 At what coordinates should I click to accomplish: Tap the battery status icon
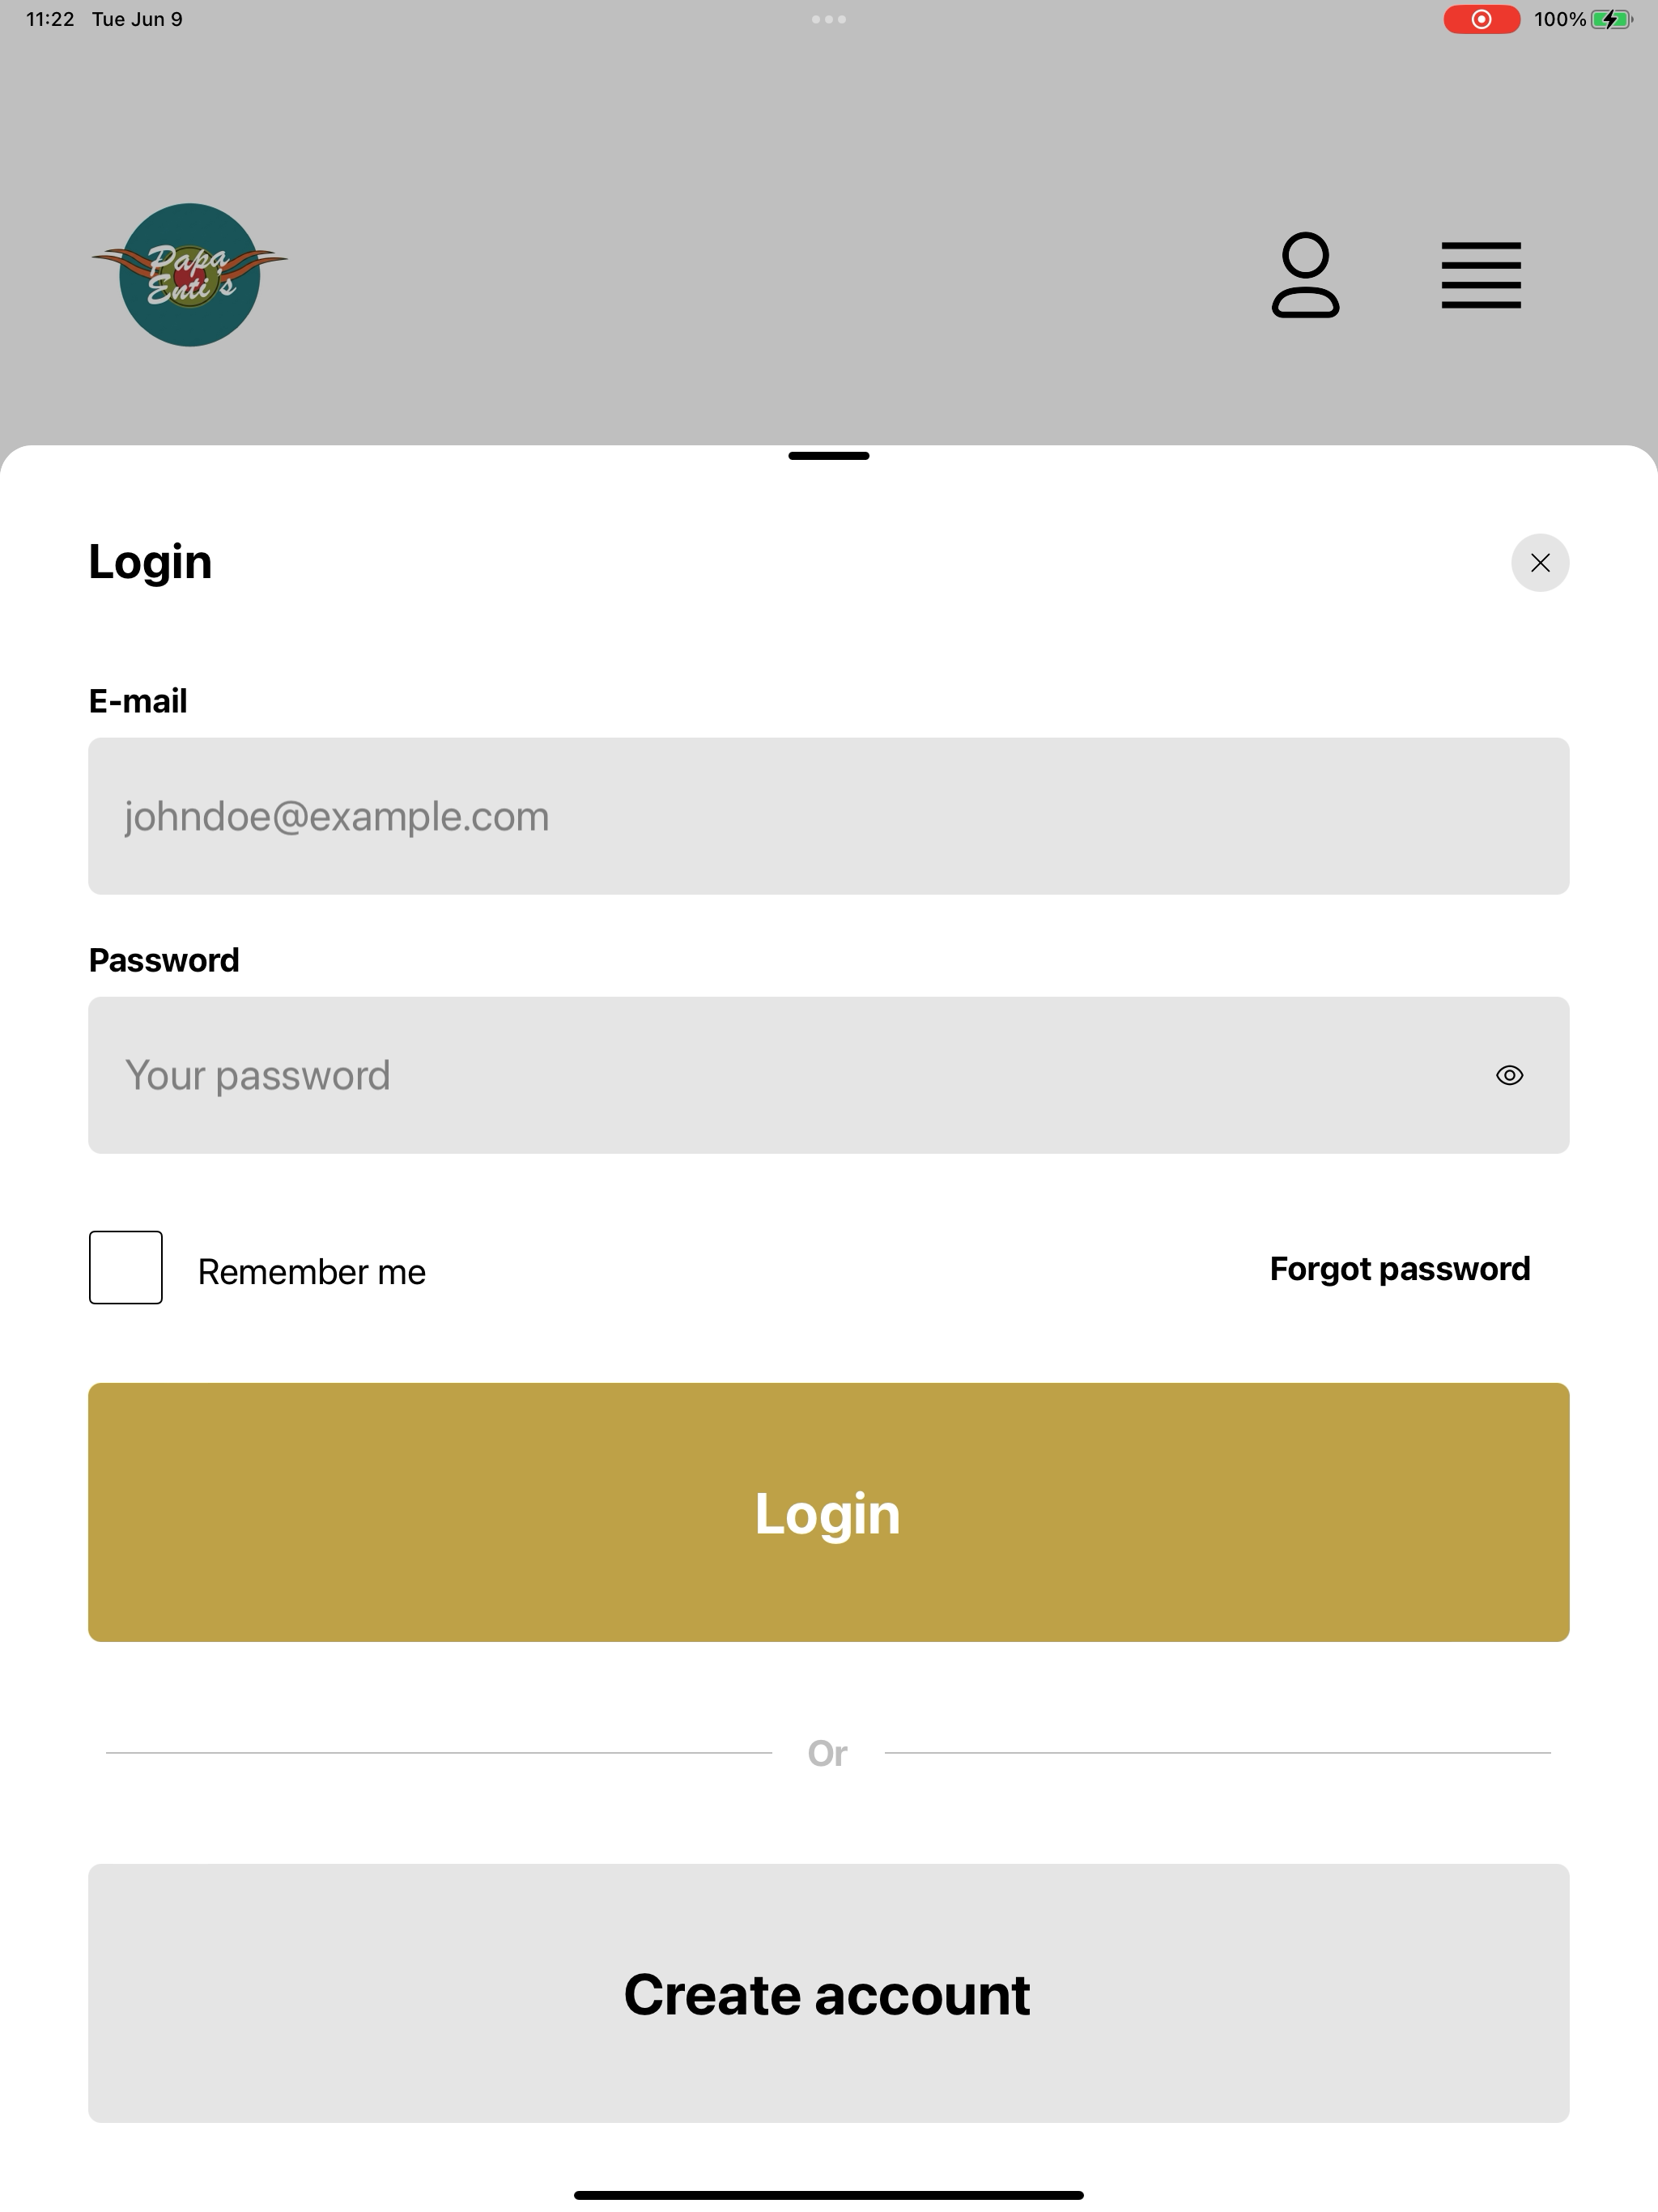(1612, 19)
